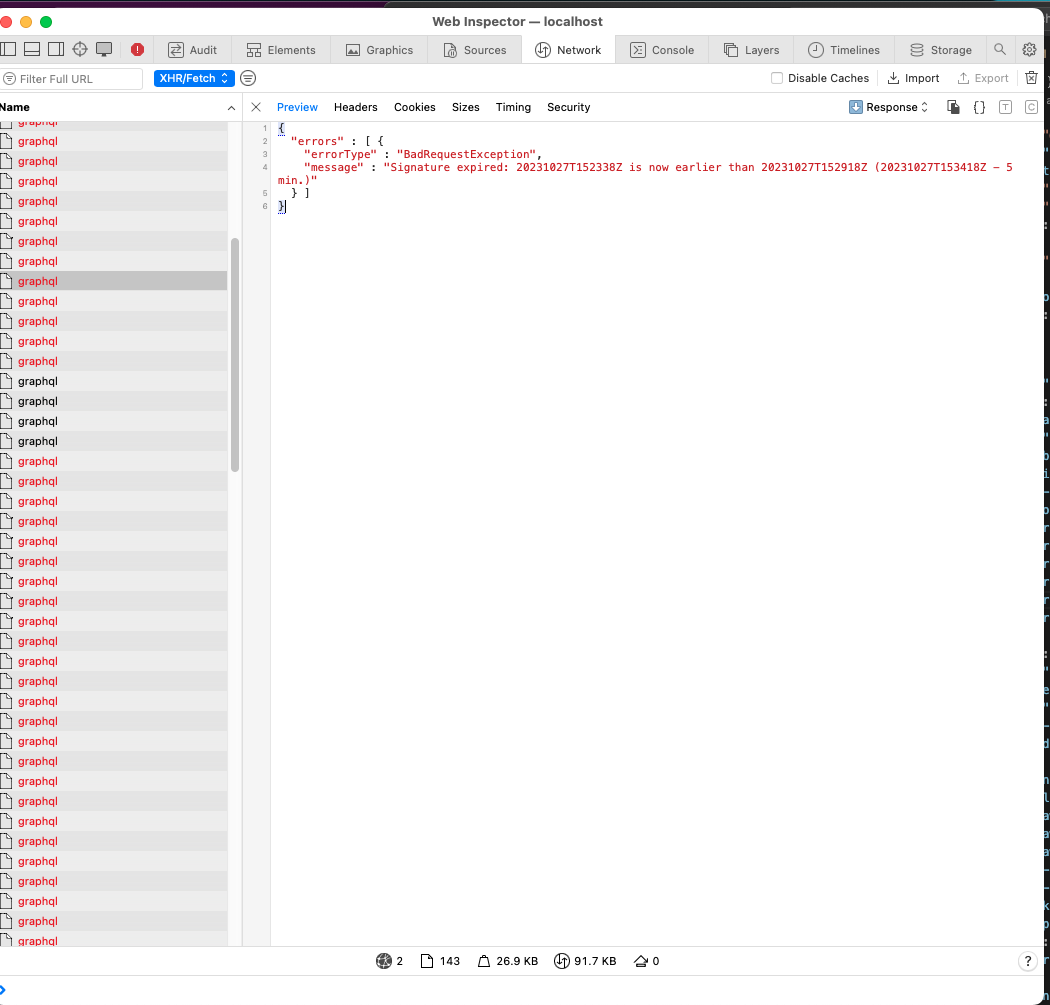Open Web Inspector settings gear
The width and height of the screenshot is (1050, 1005).
click(1030, 49)
